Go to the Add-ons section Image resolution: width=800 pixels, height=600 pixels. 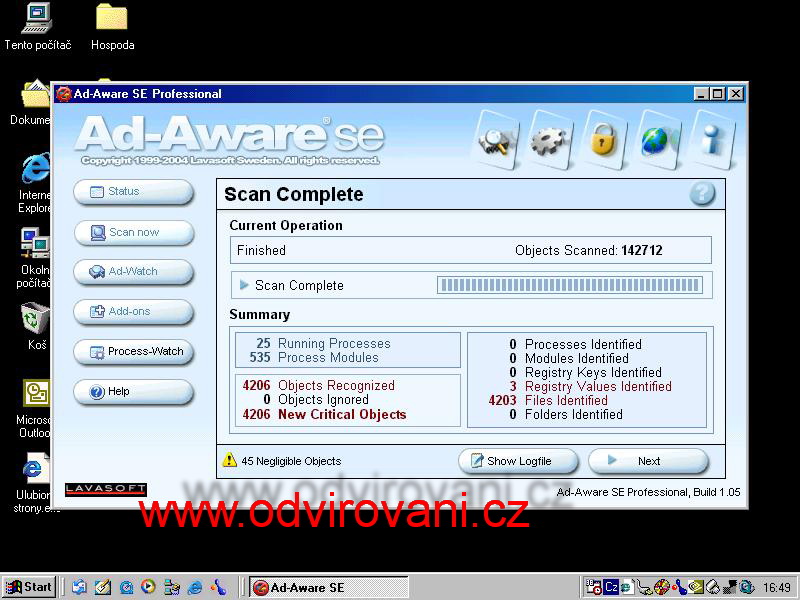point(134,312)
